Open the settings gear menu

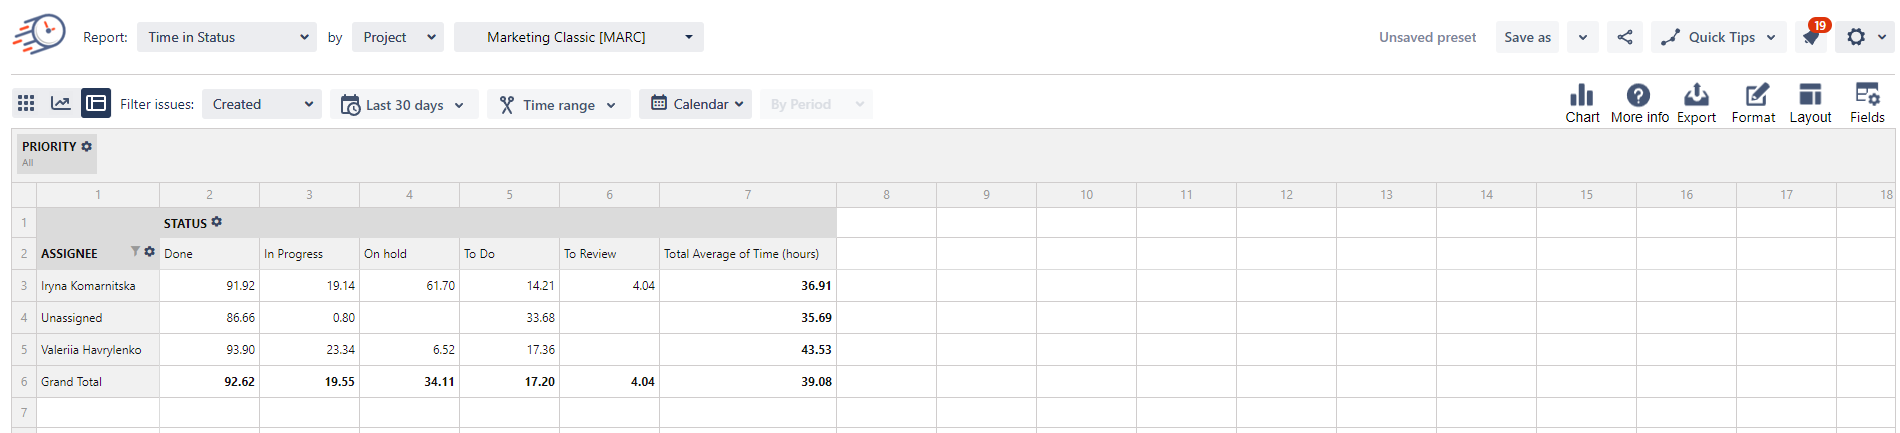point(1866,37)
